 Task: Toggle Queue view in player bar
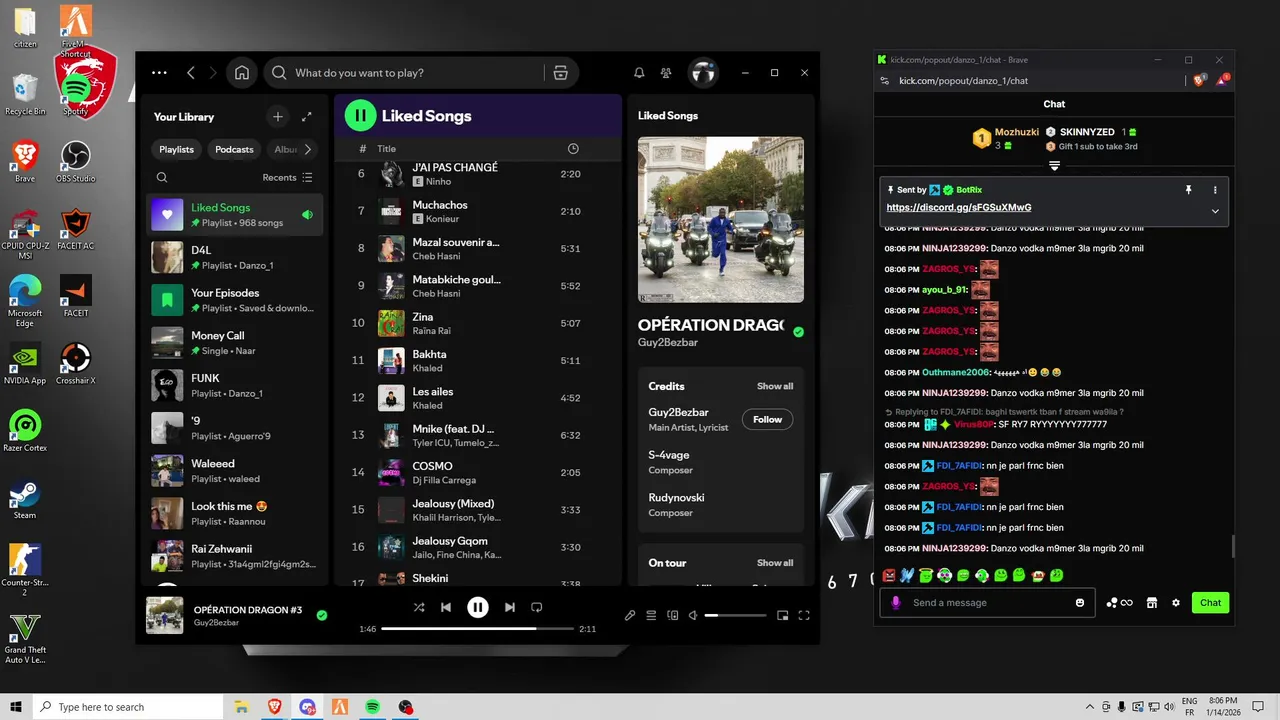point(651,616)
